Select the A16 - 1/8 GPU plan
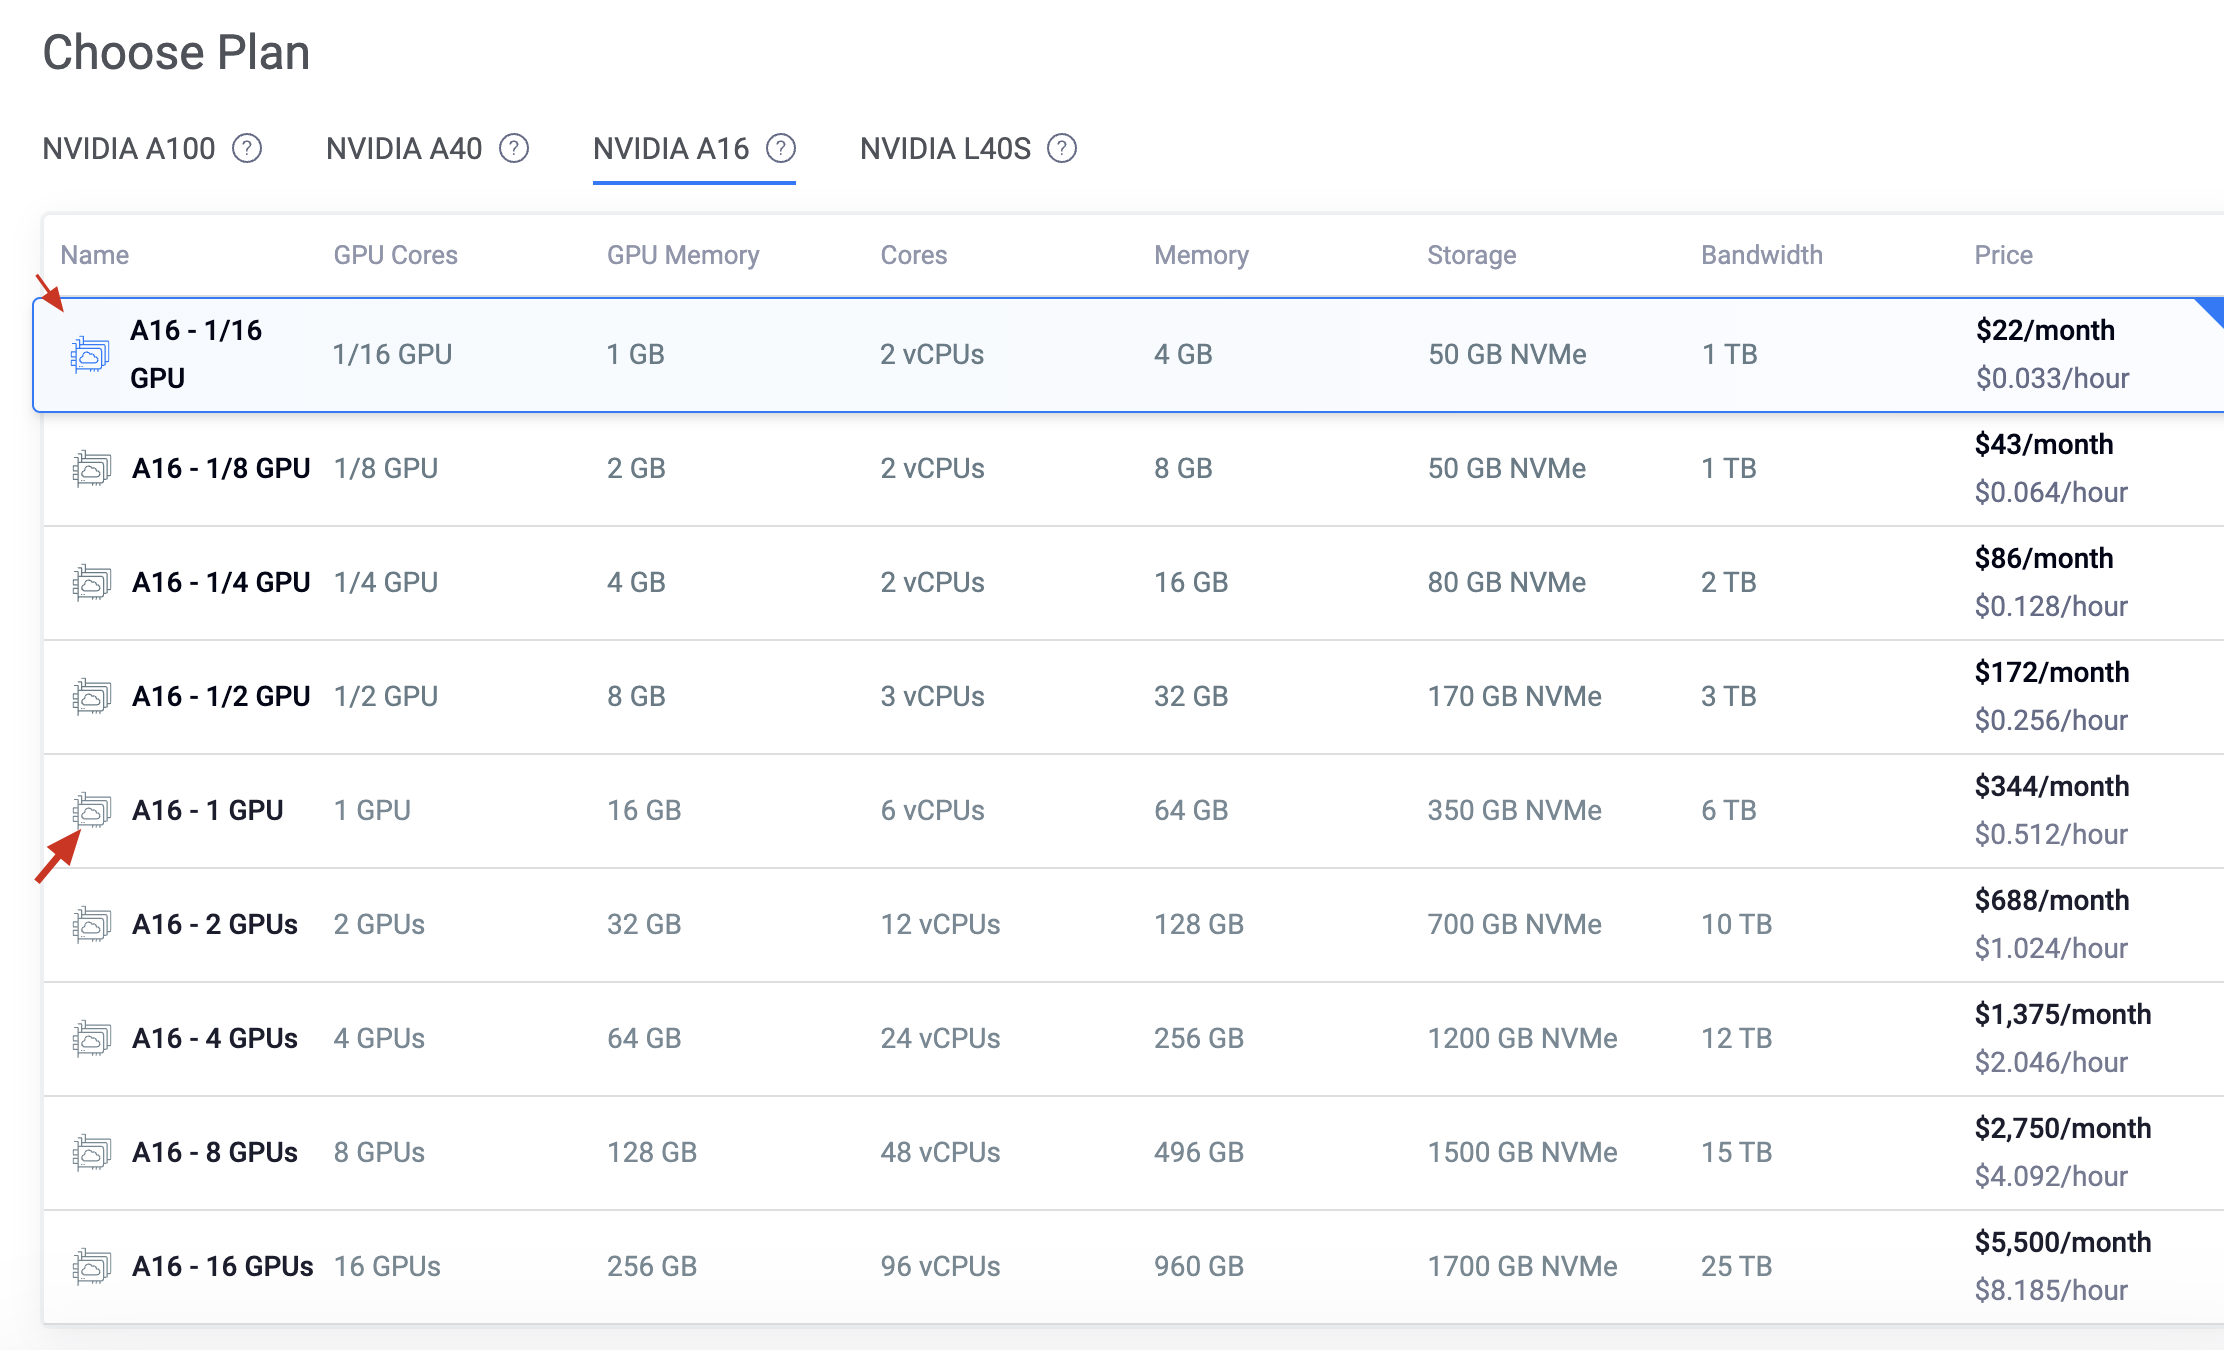The width and height of the screenshot is (2224, 1350). (221, 468)
